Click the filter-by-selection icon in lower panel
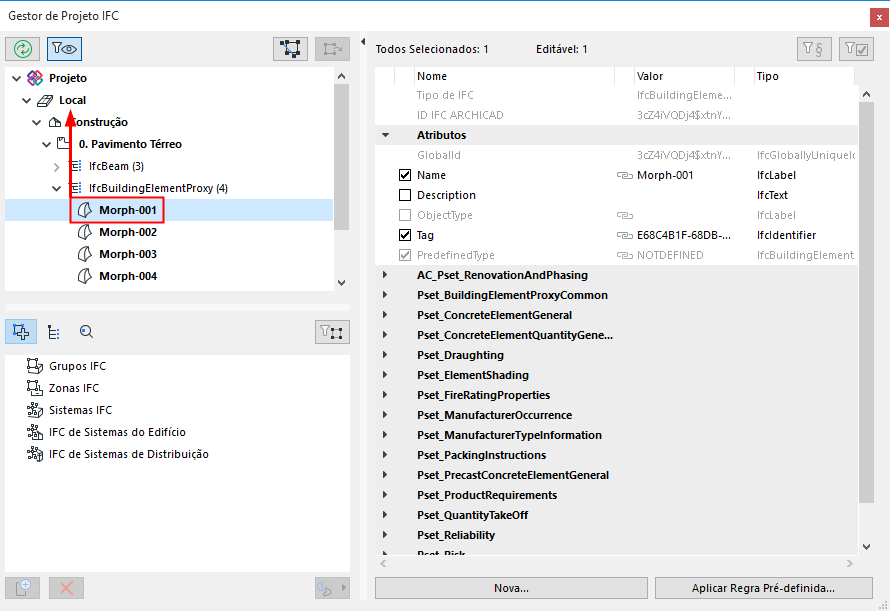This screenshot has width=890, height=611. tap(331, 332)
